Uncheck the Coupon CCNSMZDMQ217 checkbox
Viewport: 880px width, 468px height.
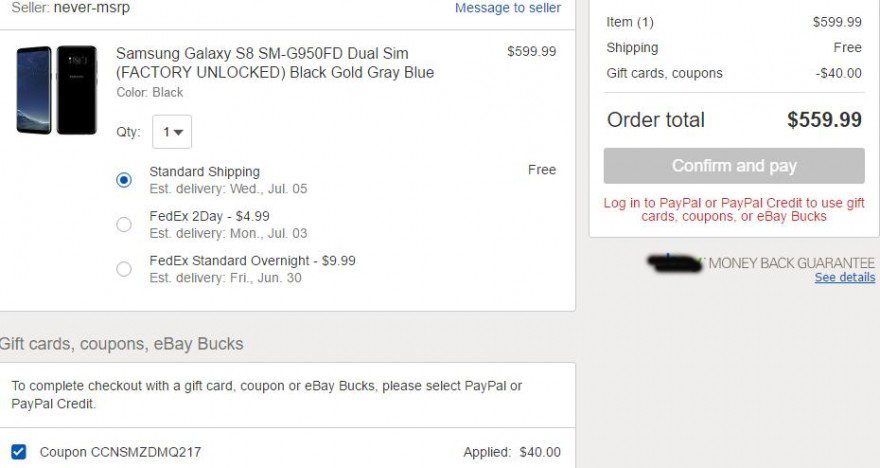tap(19, 452)
